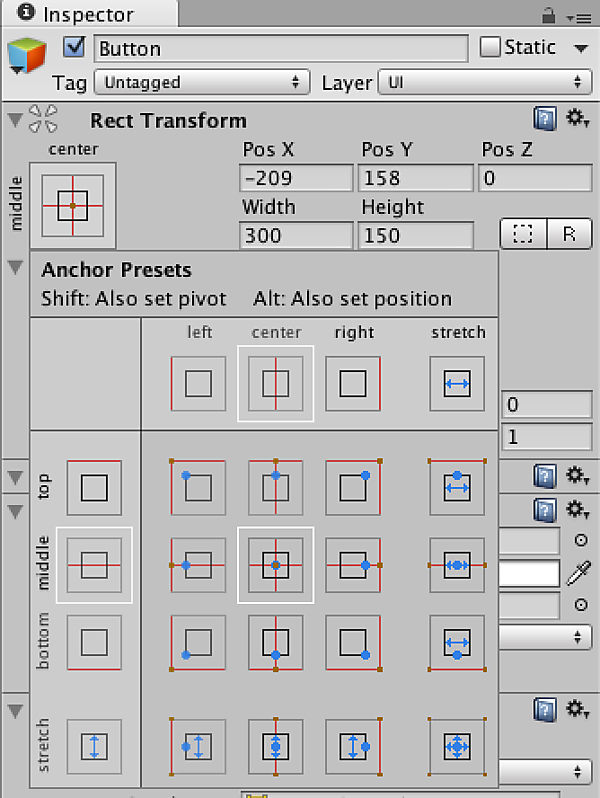Image resolution: width=600 pixels, height=798 pixels.
Task: Toggle the Button active checkbox
Action: [74, 47]
